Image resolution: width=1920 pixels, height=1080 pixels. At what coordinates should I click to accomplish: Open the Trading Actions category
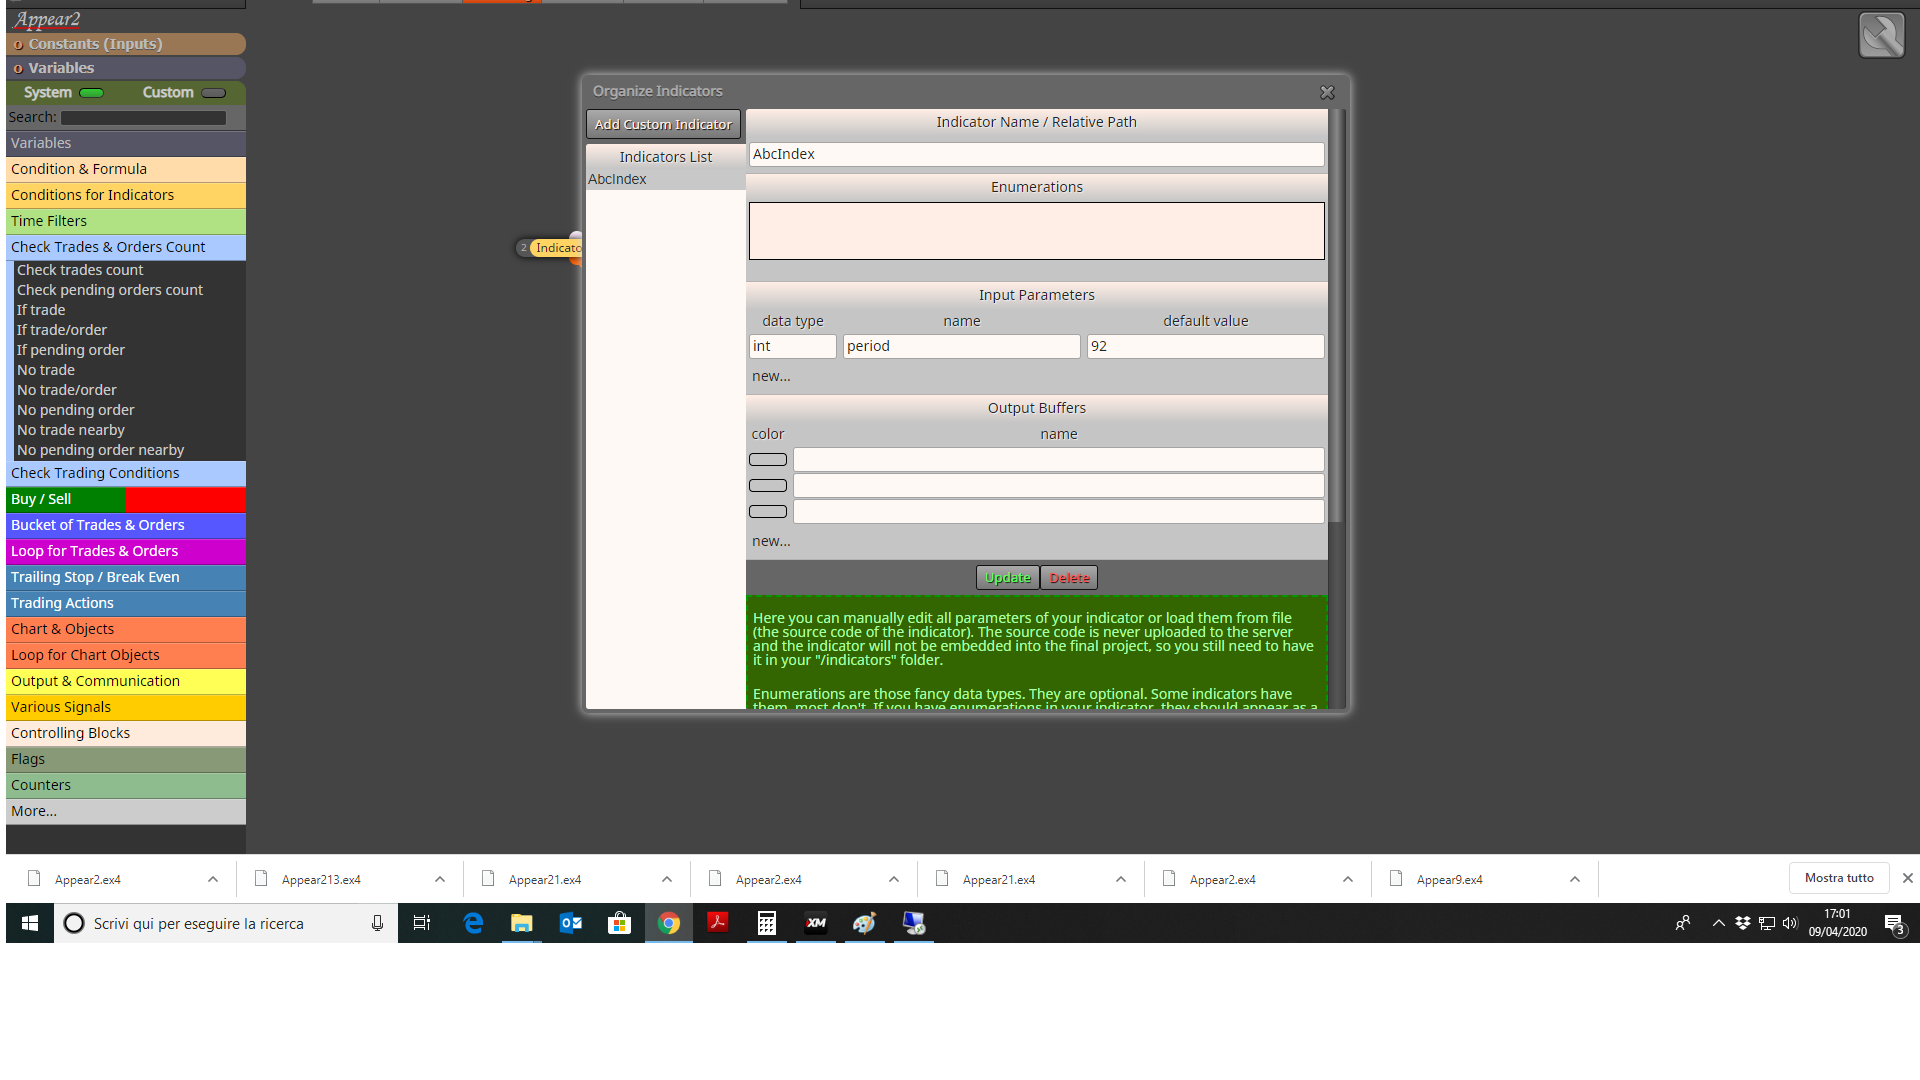126,603
